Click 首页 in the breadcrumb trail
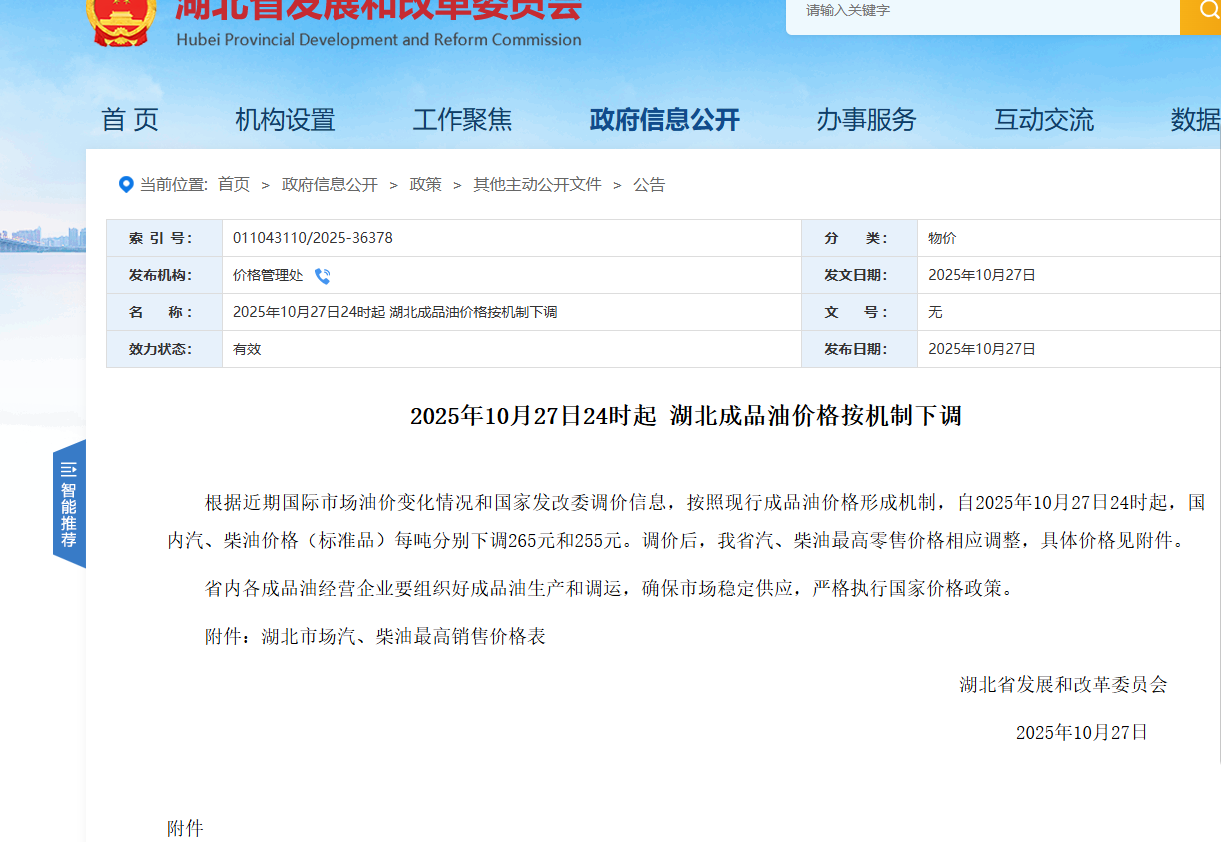Image resolution: width=1221 pixels, height=842 pixels. (x=234, y=184)
